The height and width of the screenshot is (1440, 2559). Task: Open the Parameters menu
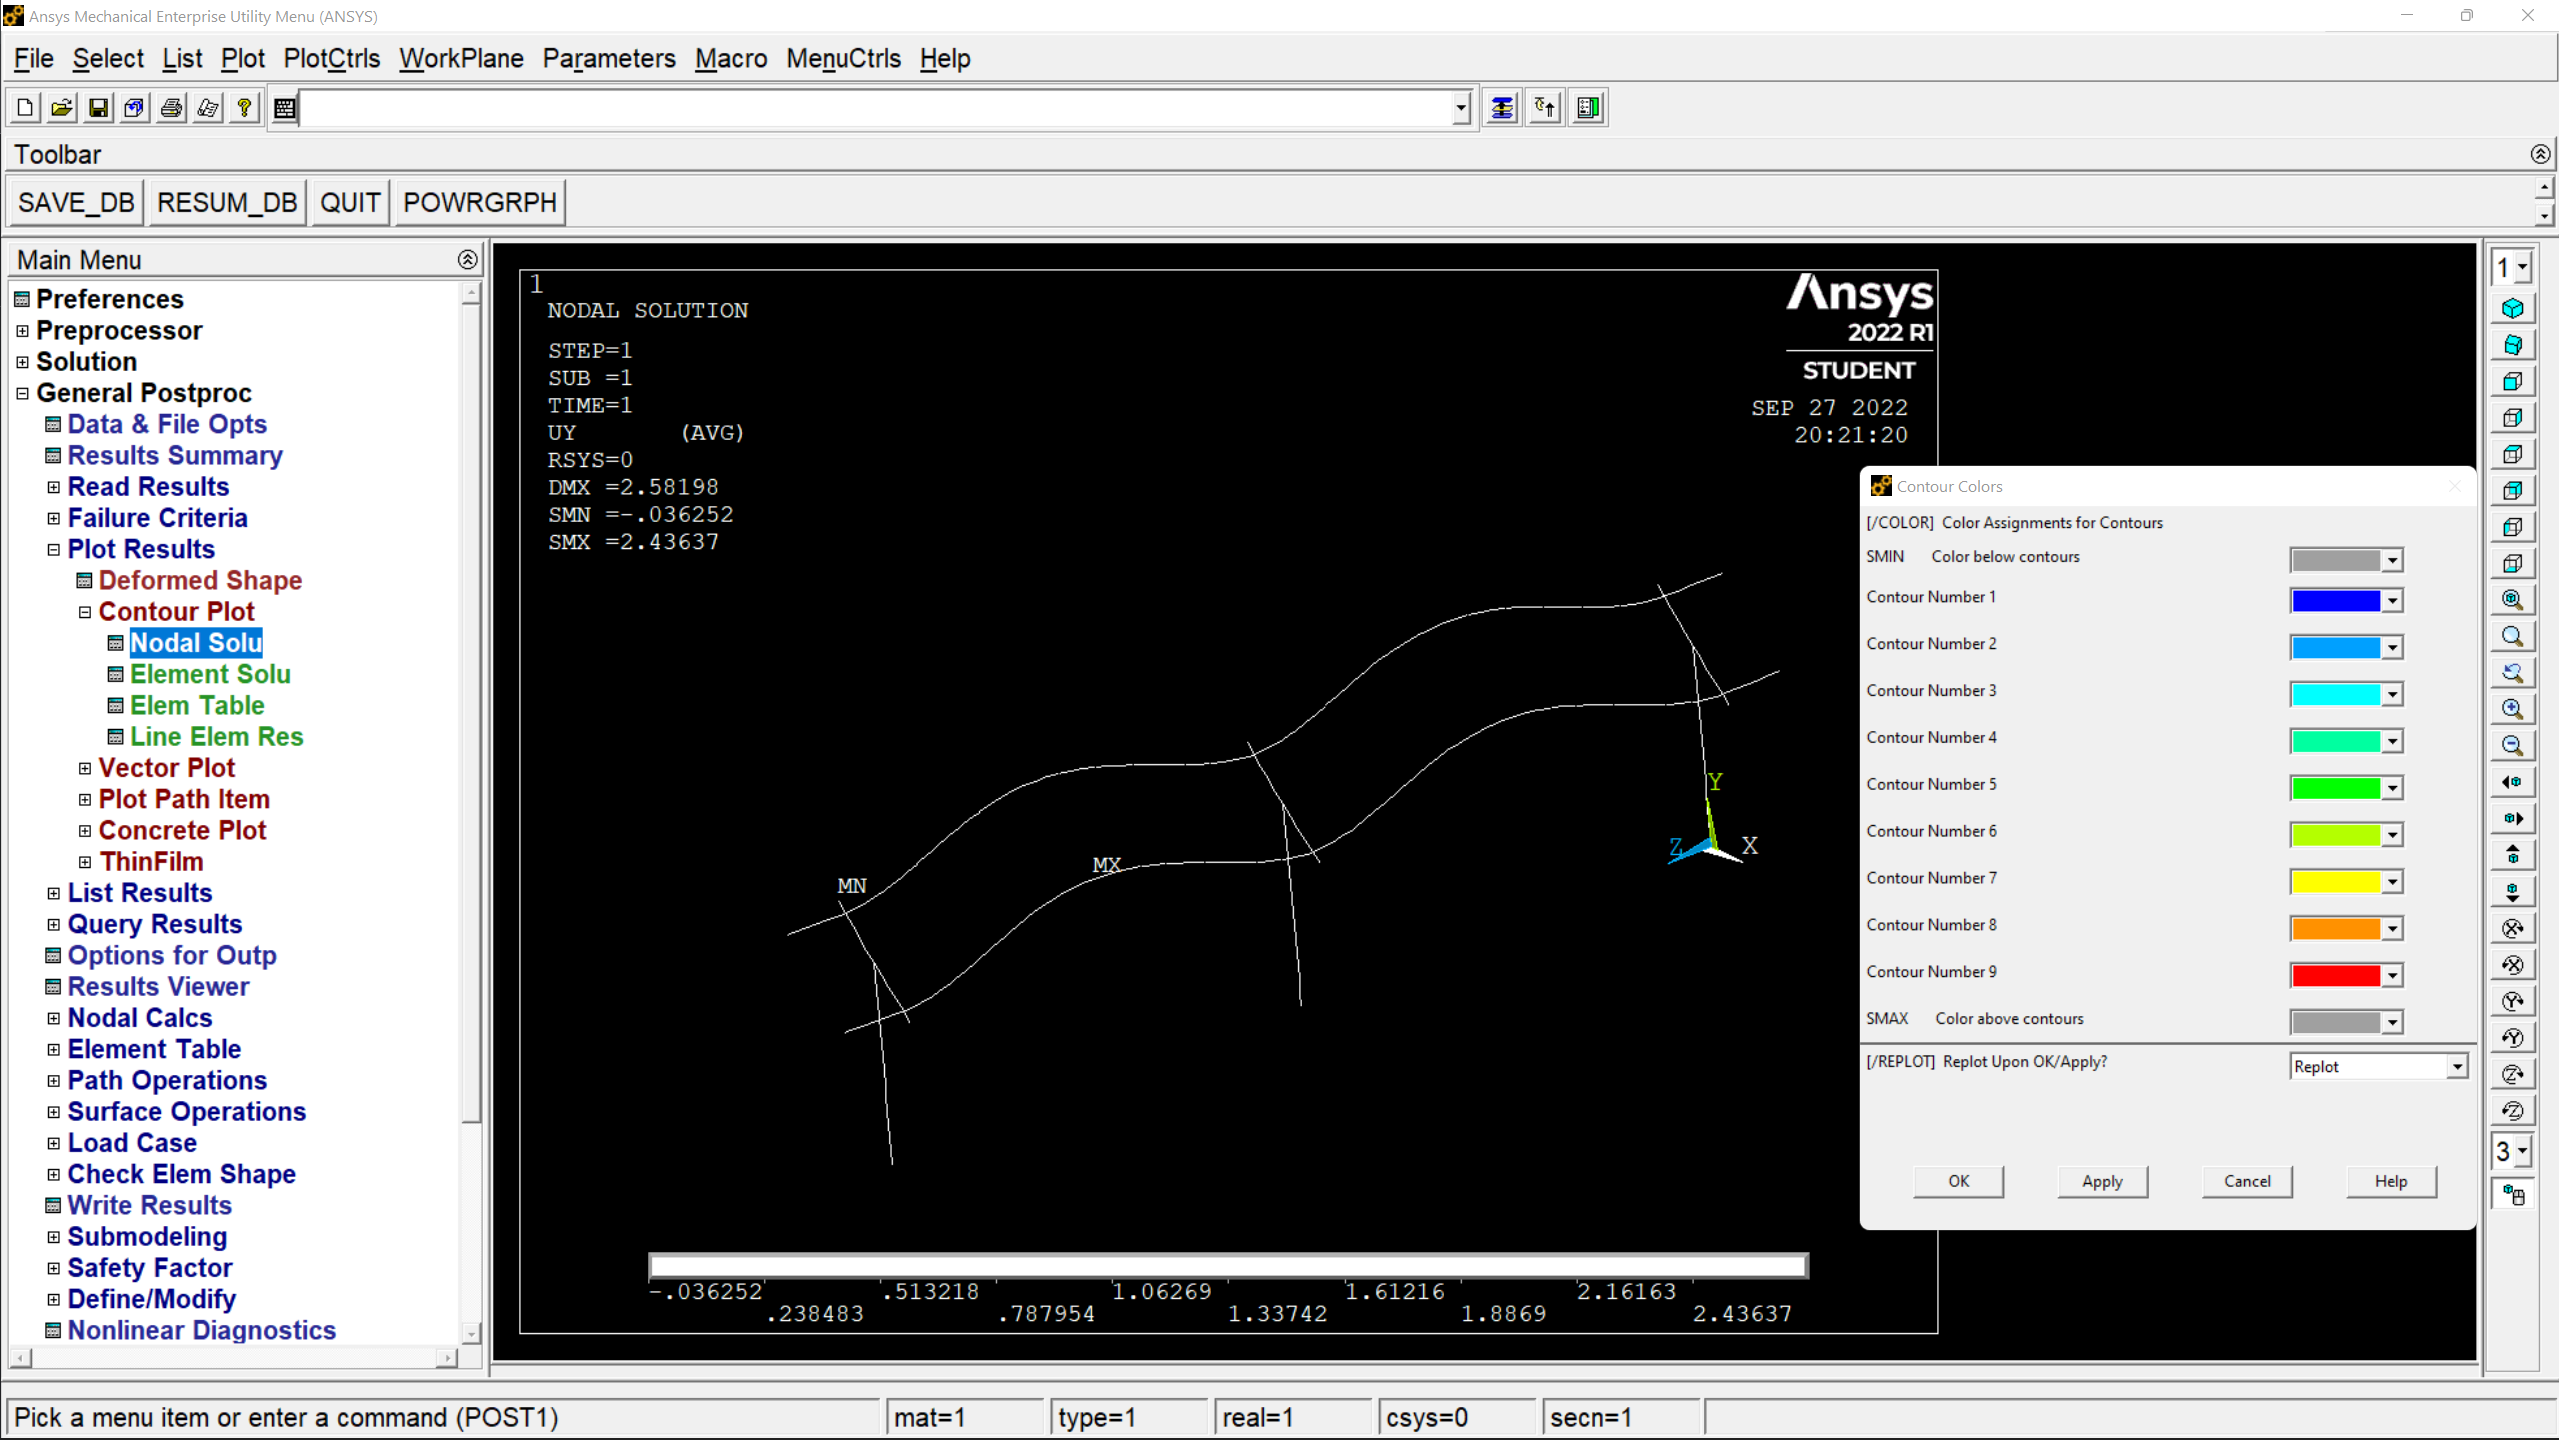point(609,59)
